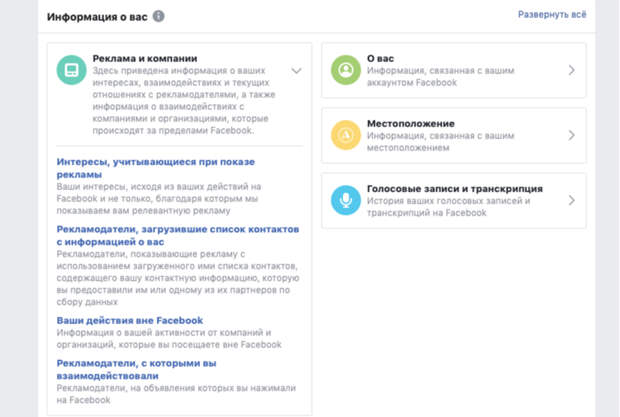Click the О вас profile icon

click(346, 70)
